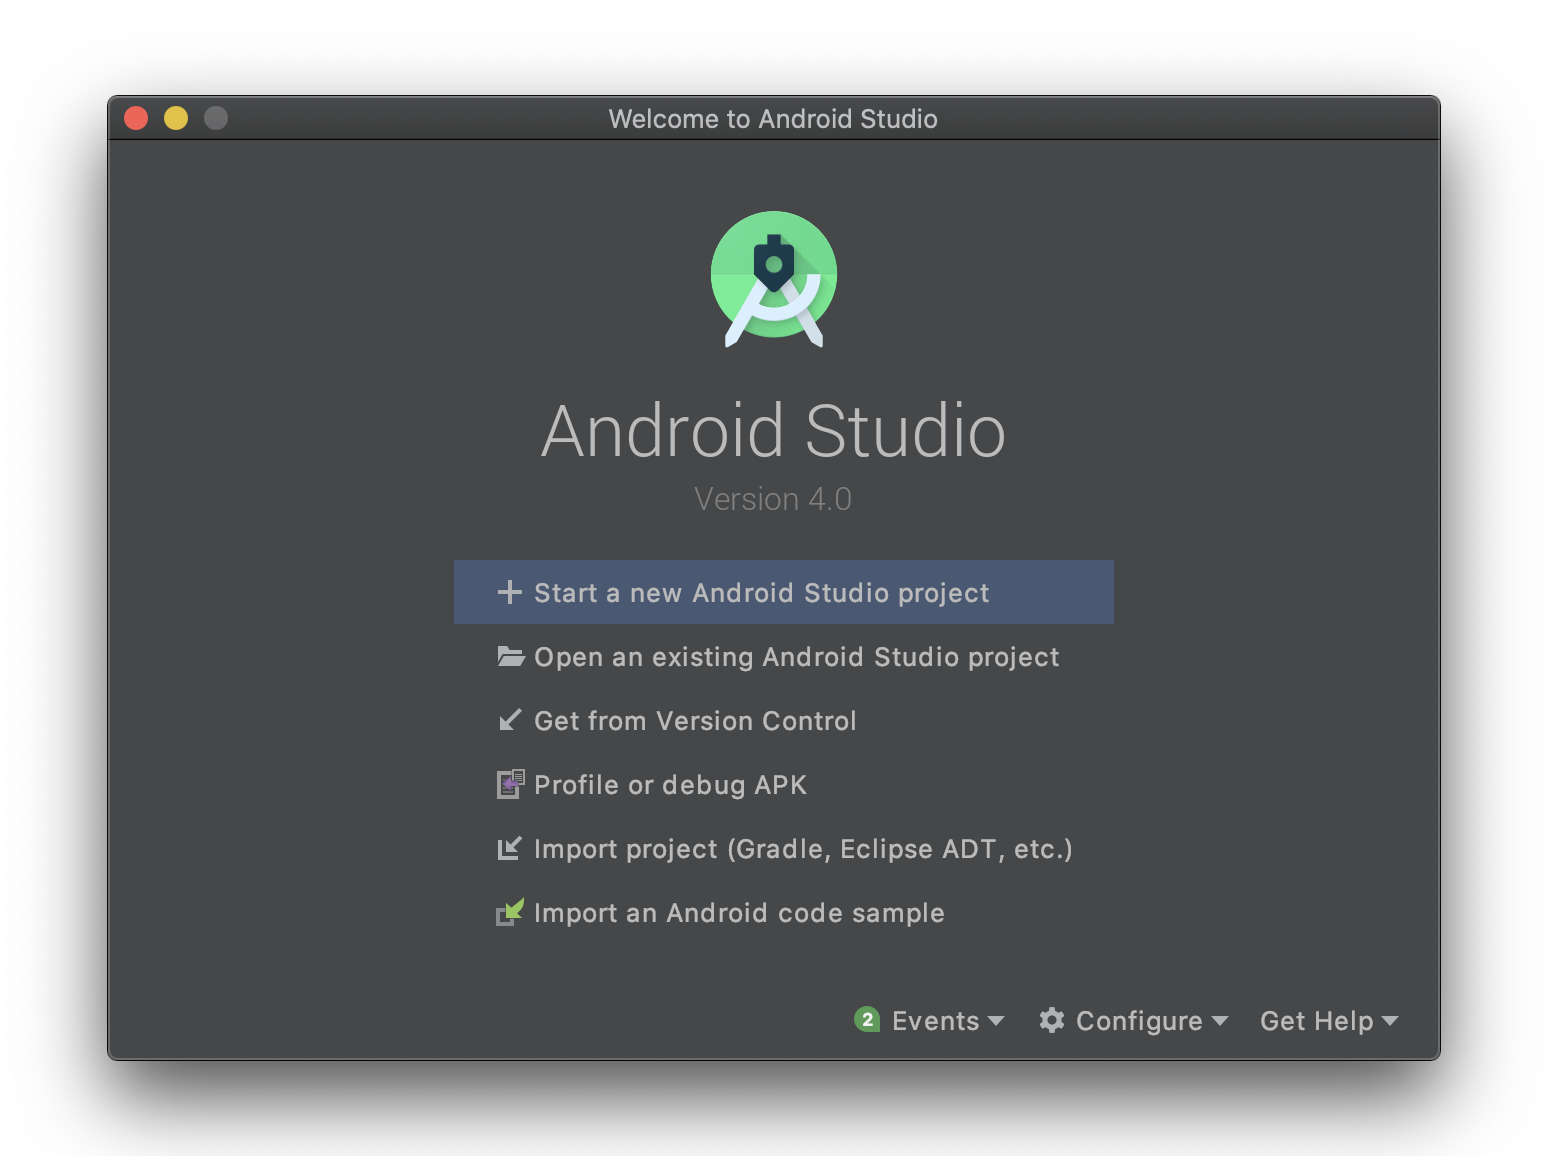
Task: Click the Version Control arrow icon
Action: coord(510,720)
